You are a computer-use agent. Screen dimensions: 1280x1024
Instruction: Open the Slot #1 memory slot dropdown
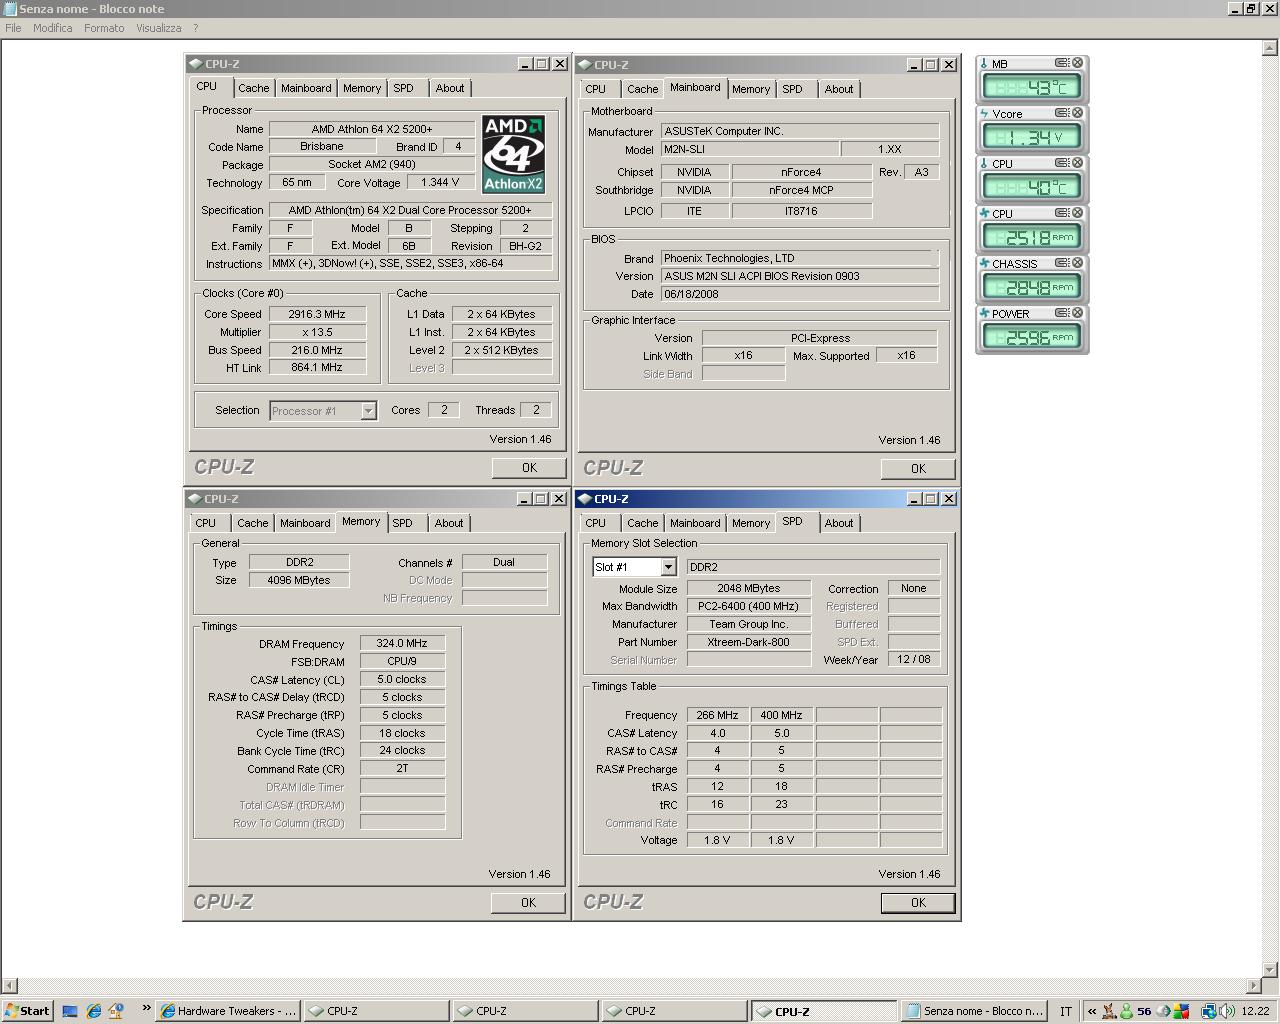pos(668,567)
